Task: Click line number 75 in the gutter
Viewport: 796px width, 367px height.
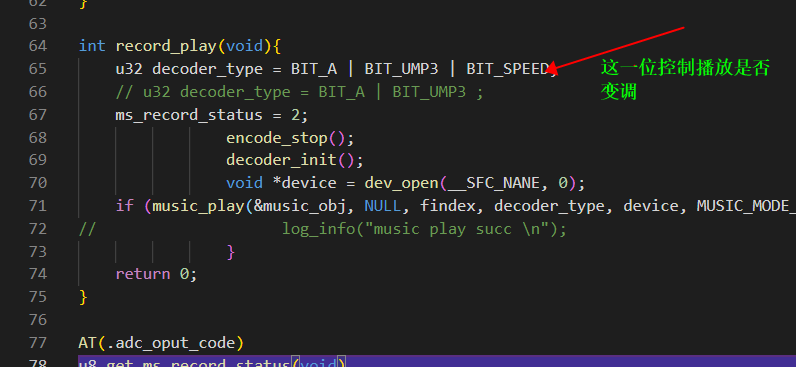Action: coord(38,296)
